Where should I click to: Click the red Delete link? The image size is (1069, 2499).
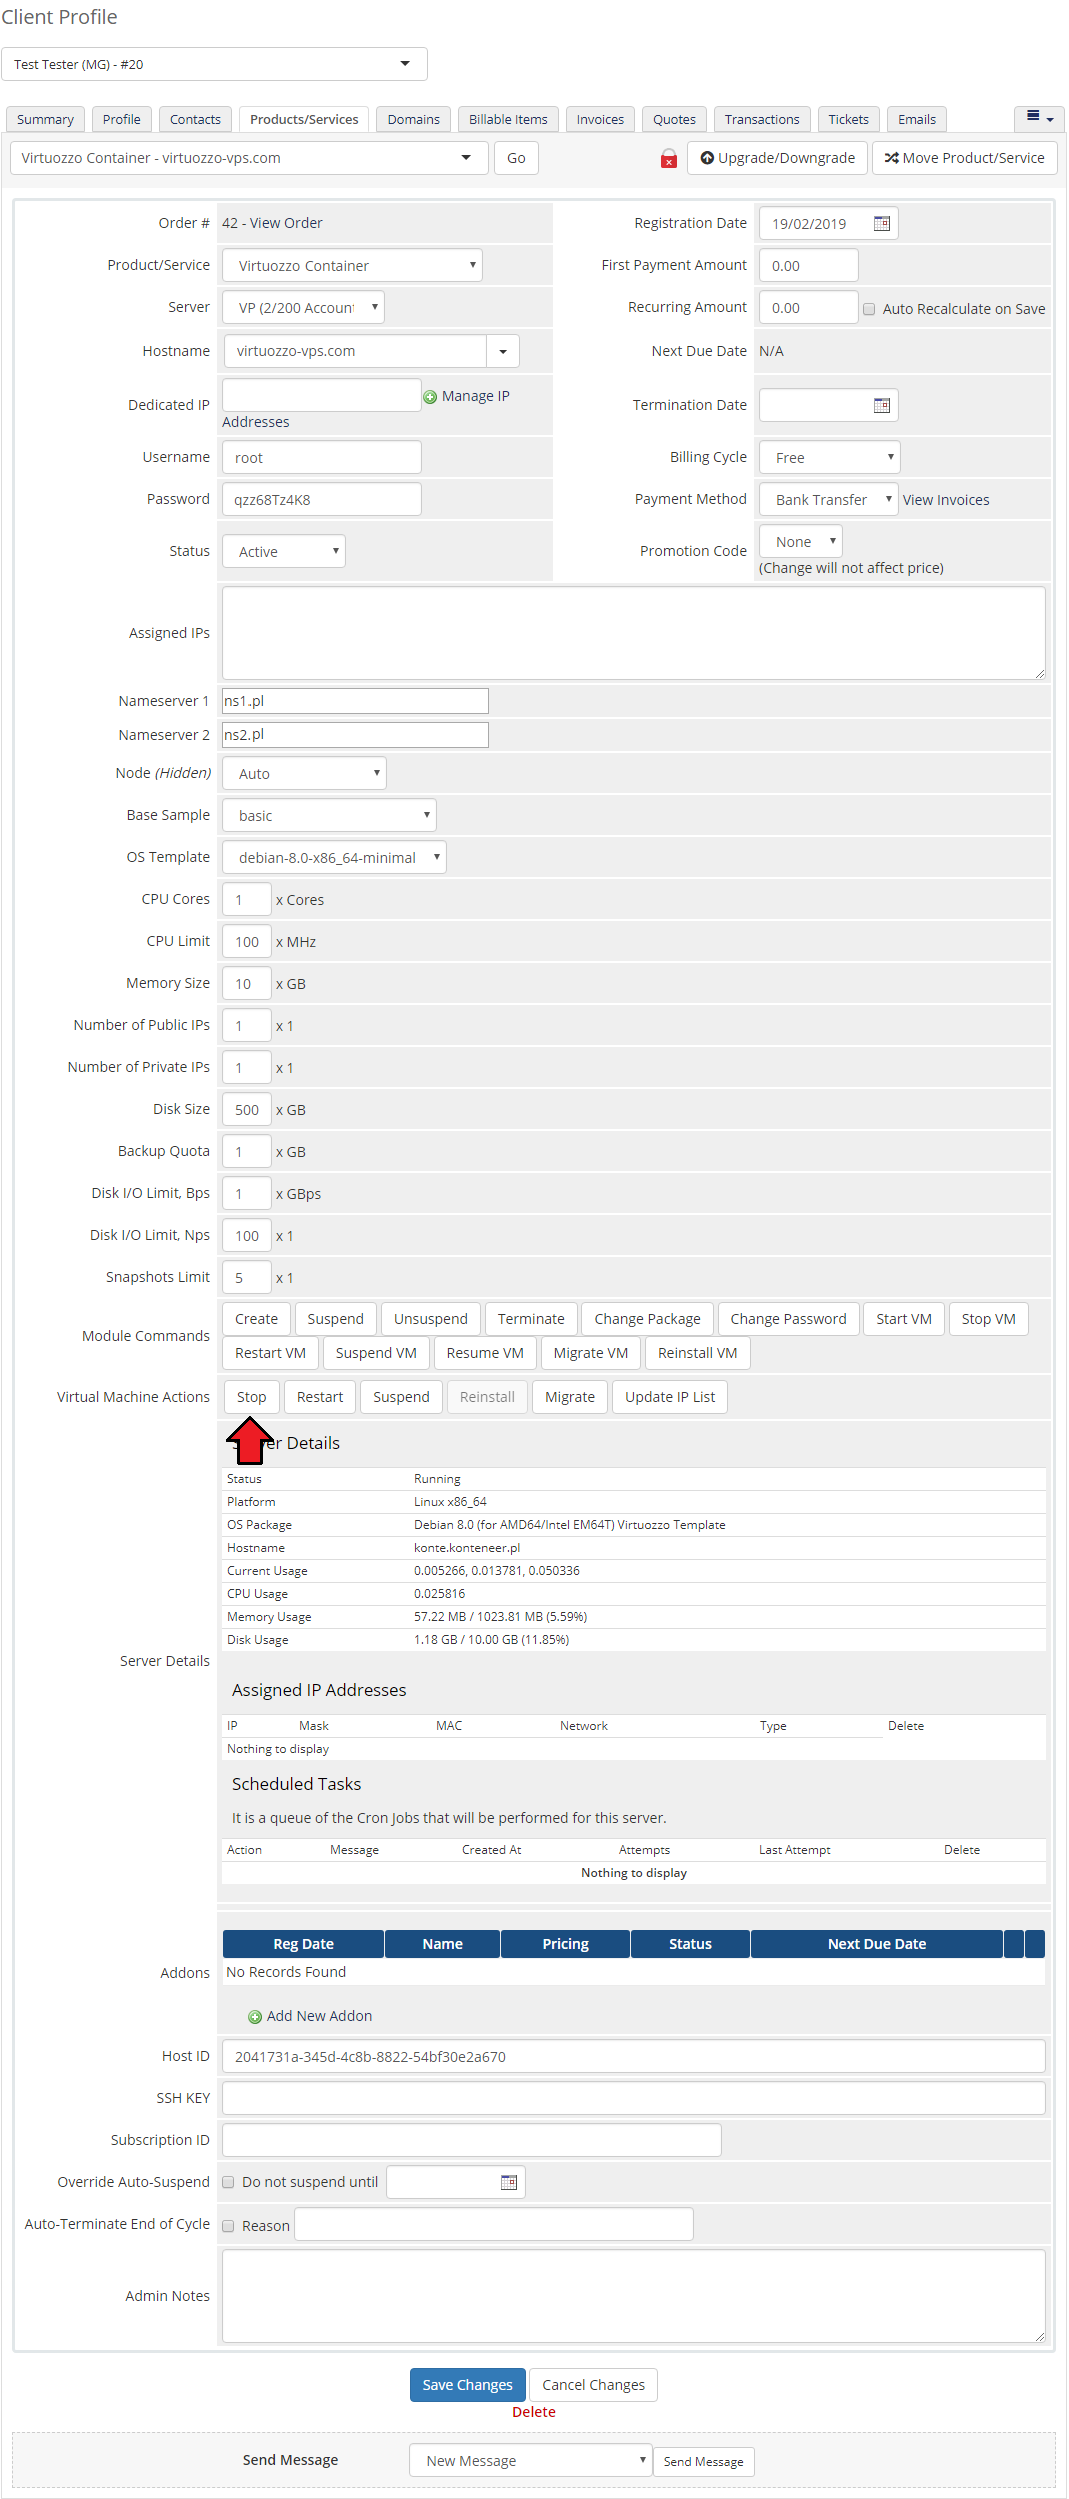click(533, 2412)
